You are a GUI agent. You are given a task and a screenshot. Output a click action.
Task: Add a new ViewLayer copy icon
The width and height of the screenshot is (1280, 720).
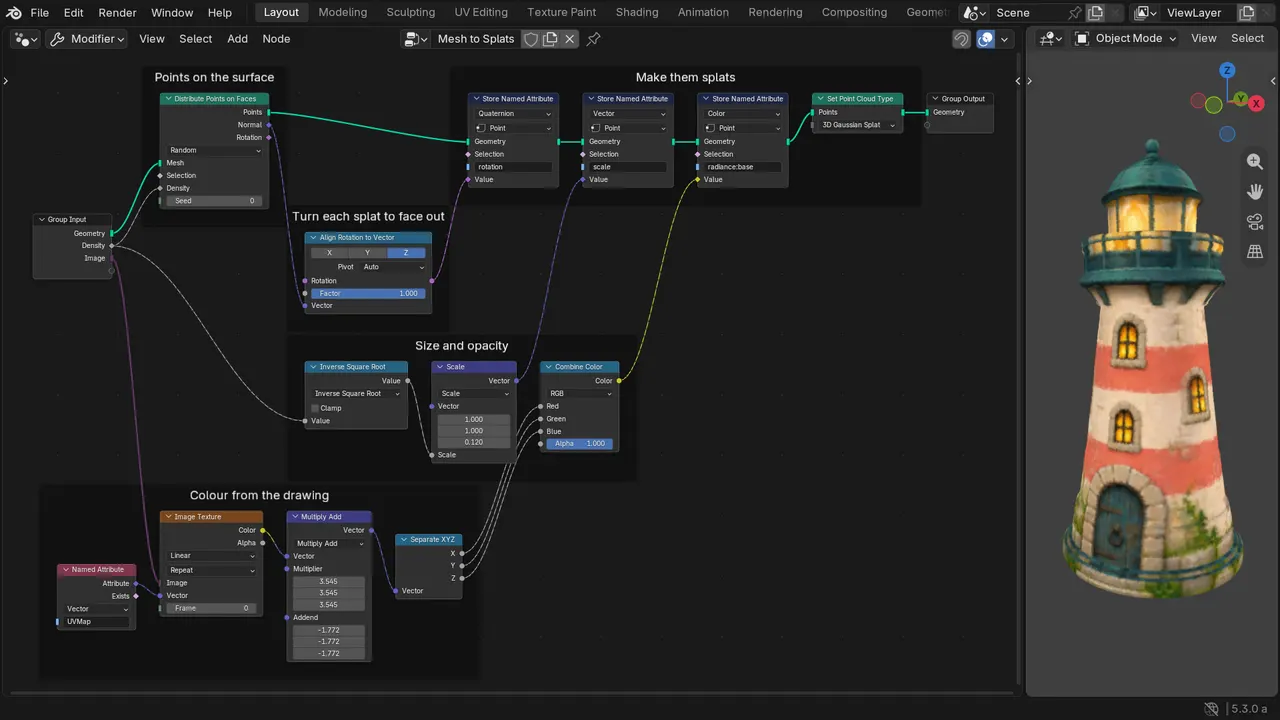pos(1246,12)
